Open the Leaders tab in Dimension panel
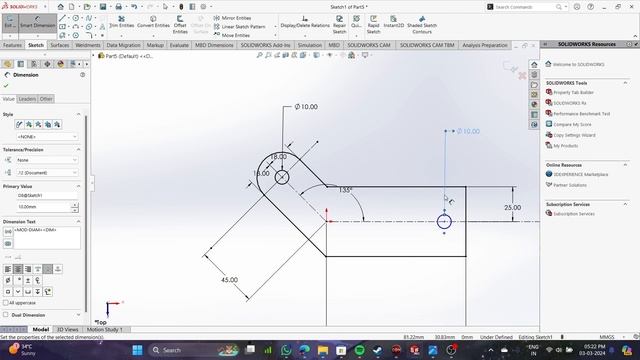 coord(27,99)
